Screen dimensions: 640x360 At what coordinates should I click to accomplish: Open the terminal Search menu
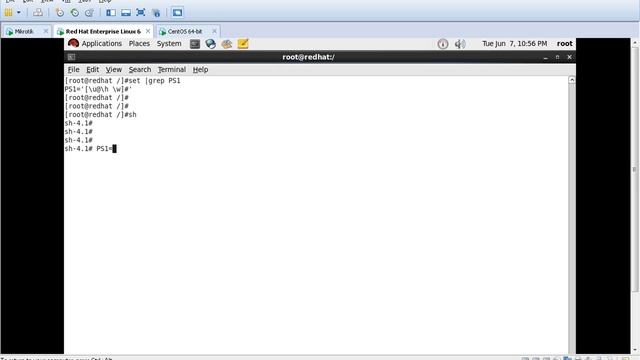(140, 69)
